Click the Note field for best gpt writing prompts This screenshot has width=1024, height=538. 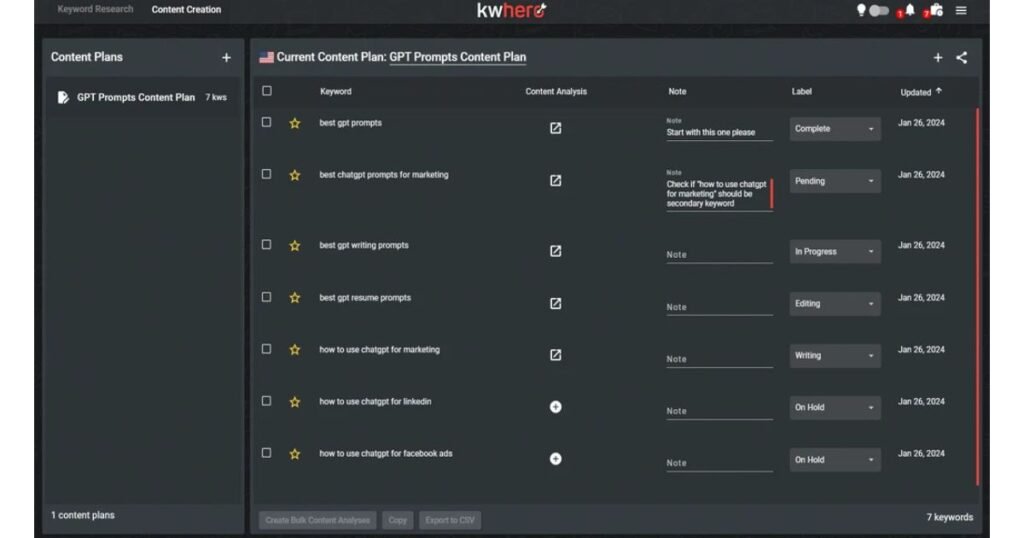pos(719,255)
